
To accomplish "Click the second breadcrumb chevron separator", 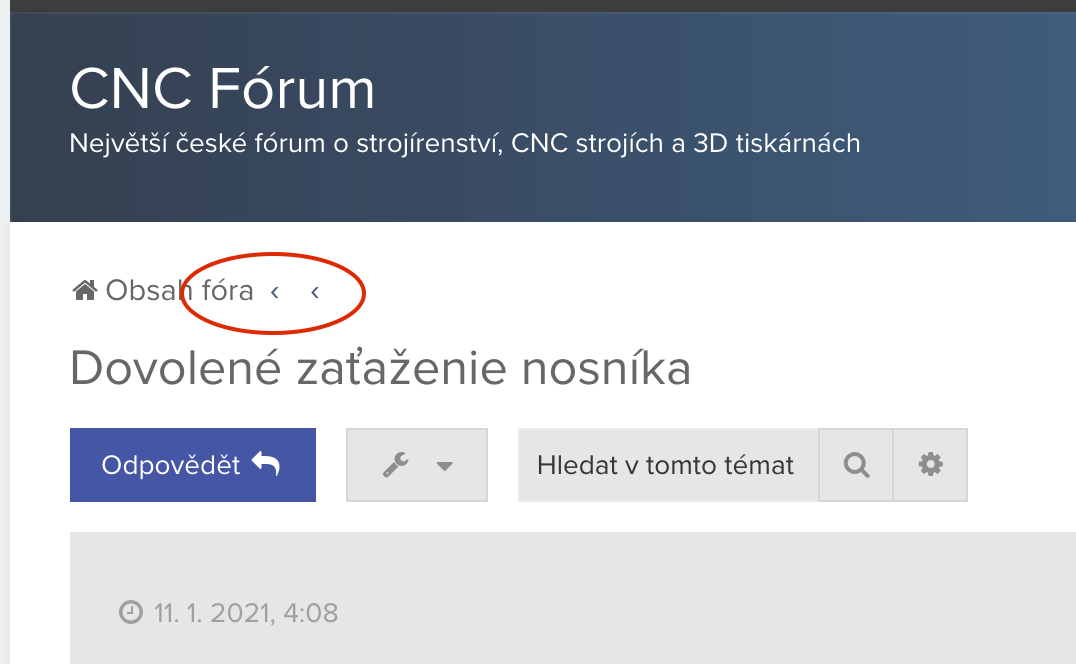I will tap(315, 292).
